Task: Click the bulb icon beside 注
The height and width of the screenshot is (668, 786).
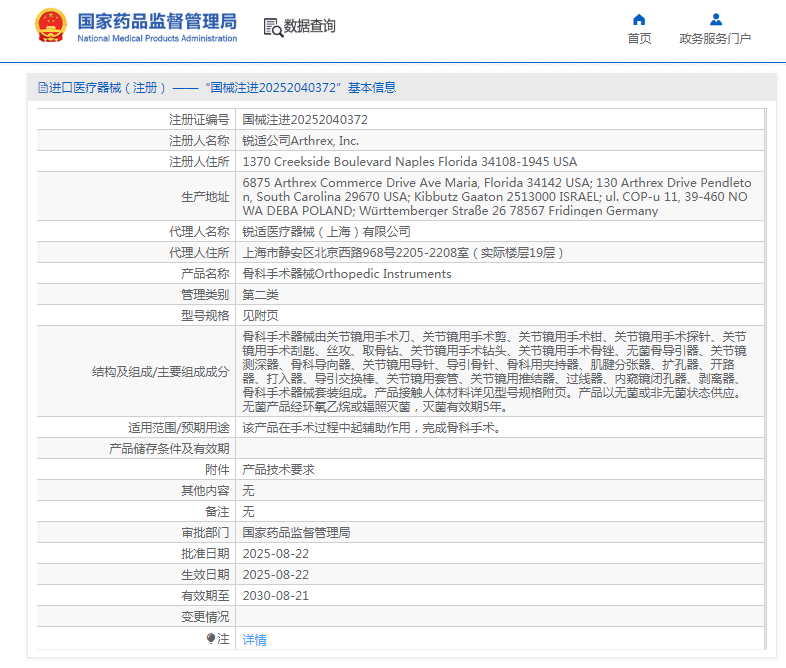Action: [x=211, y=638]
